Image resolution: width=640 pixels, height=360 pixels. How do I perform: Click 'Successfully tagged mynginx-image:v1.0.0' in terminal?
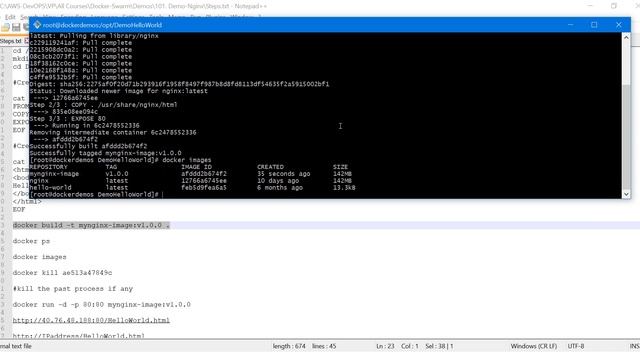coord(105,153)
